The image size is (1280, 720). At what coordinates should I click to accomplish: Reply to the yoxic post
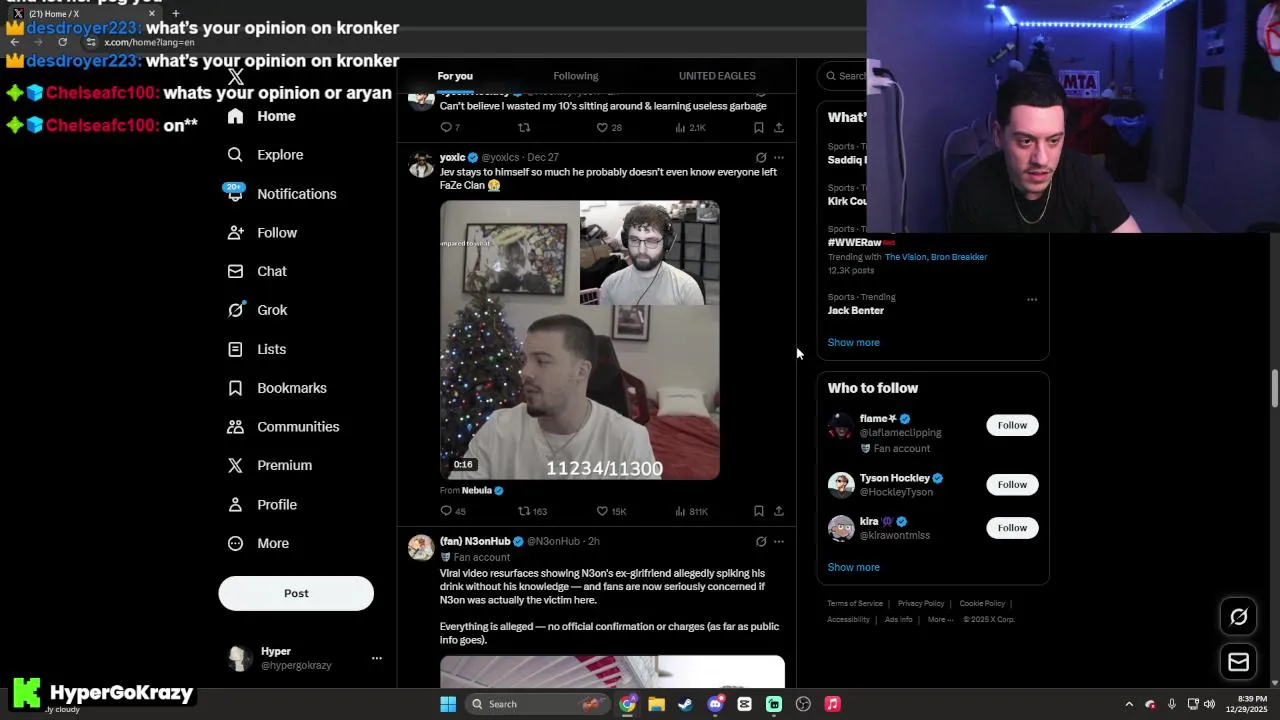coord(452,511)
